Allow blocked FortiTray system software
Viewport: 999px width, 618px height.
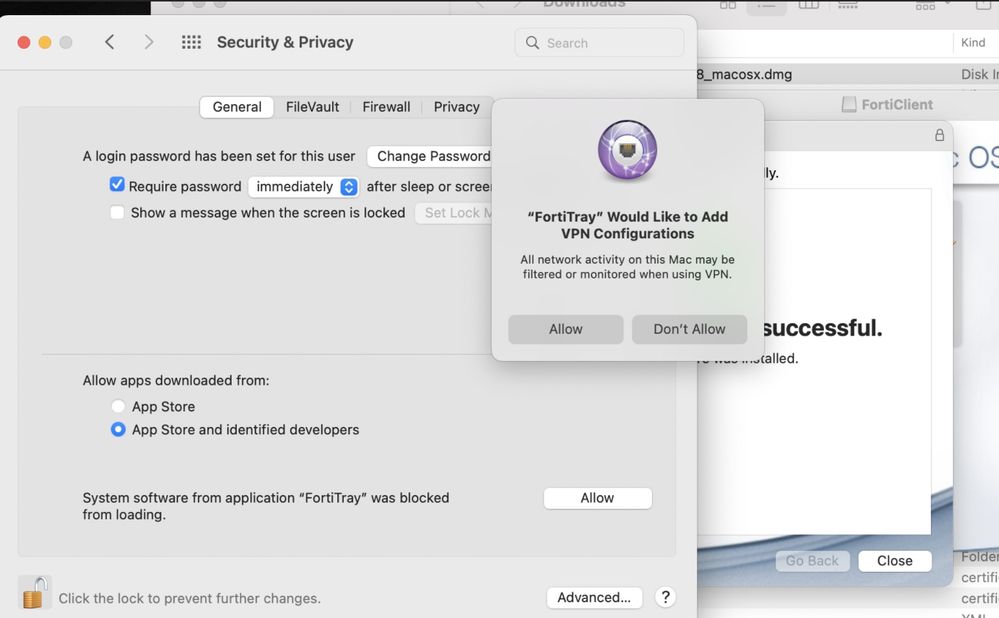(x=597, y=498)
